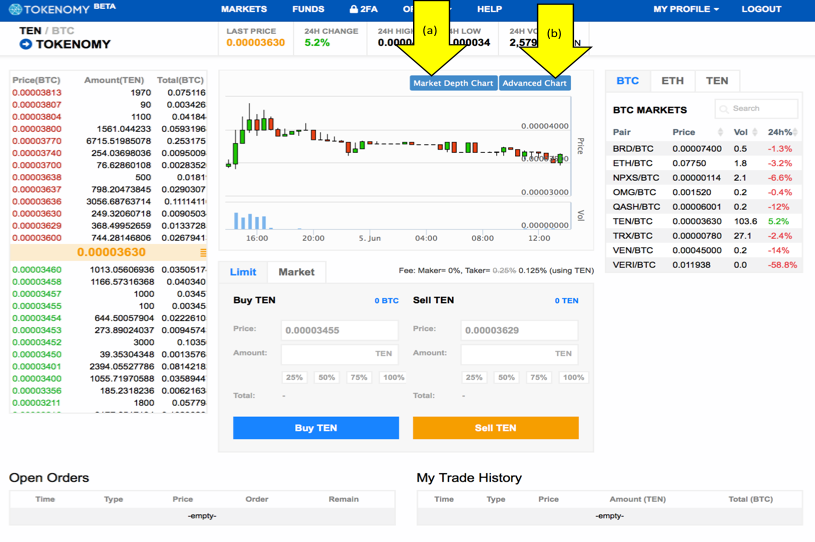The width and height of the screenshot is (815, 542).
Task: Click sell order price 0.00003770
Action: [x=37, y=141]
